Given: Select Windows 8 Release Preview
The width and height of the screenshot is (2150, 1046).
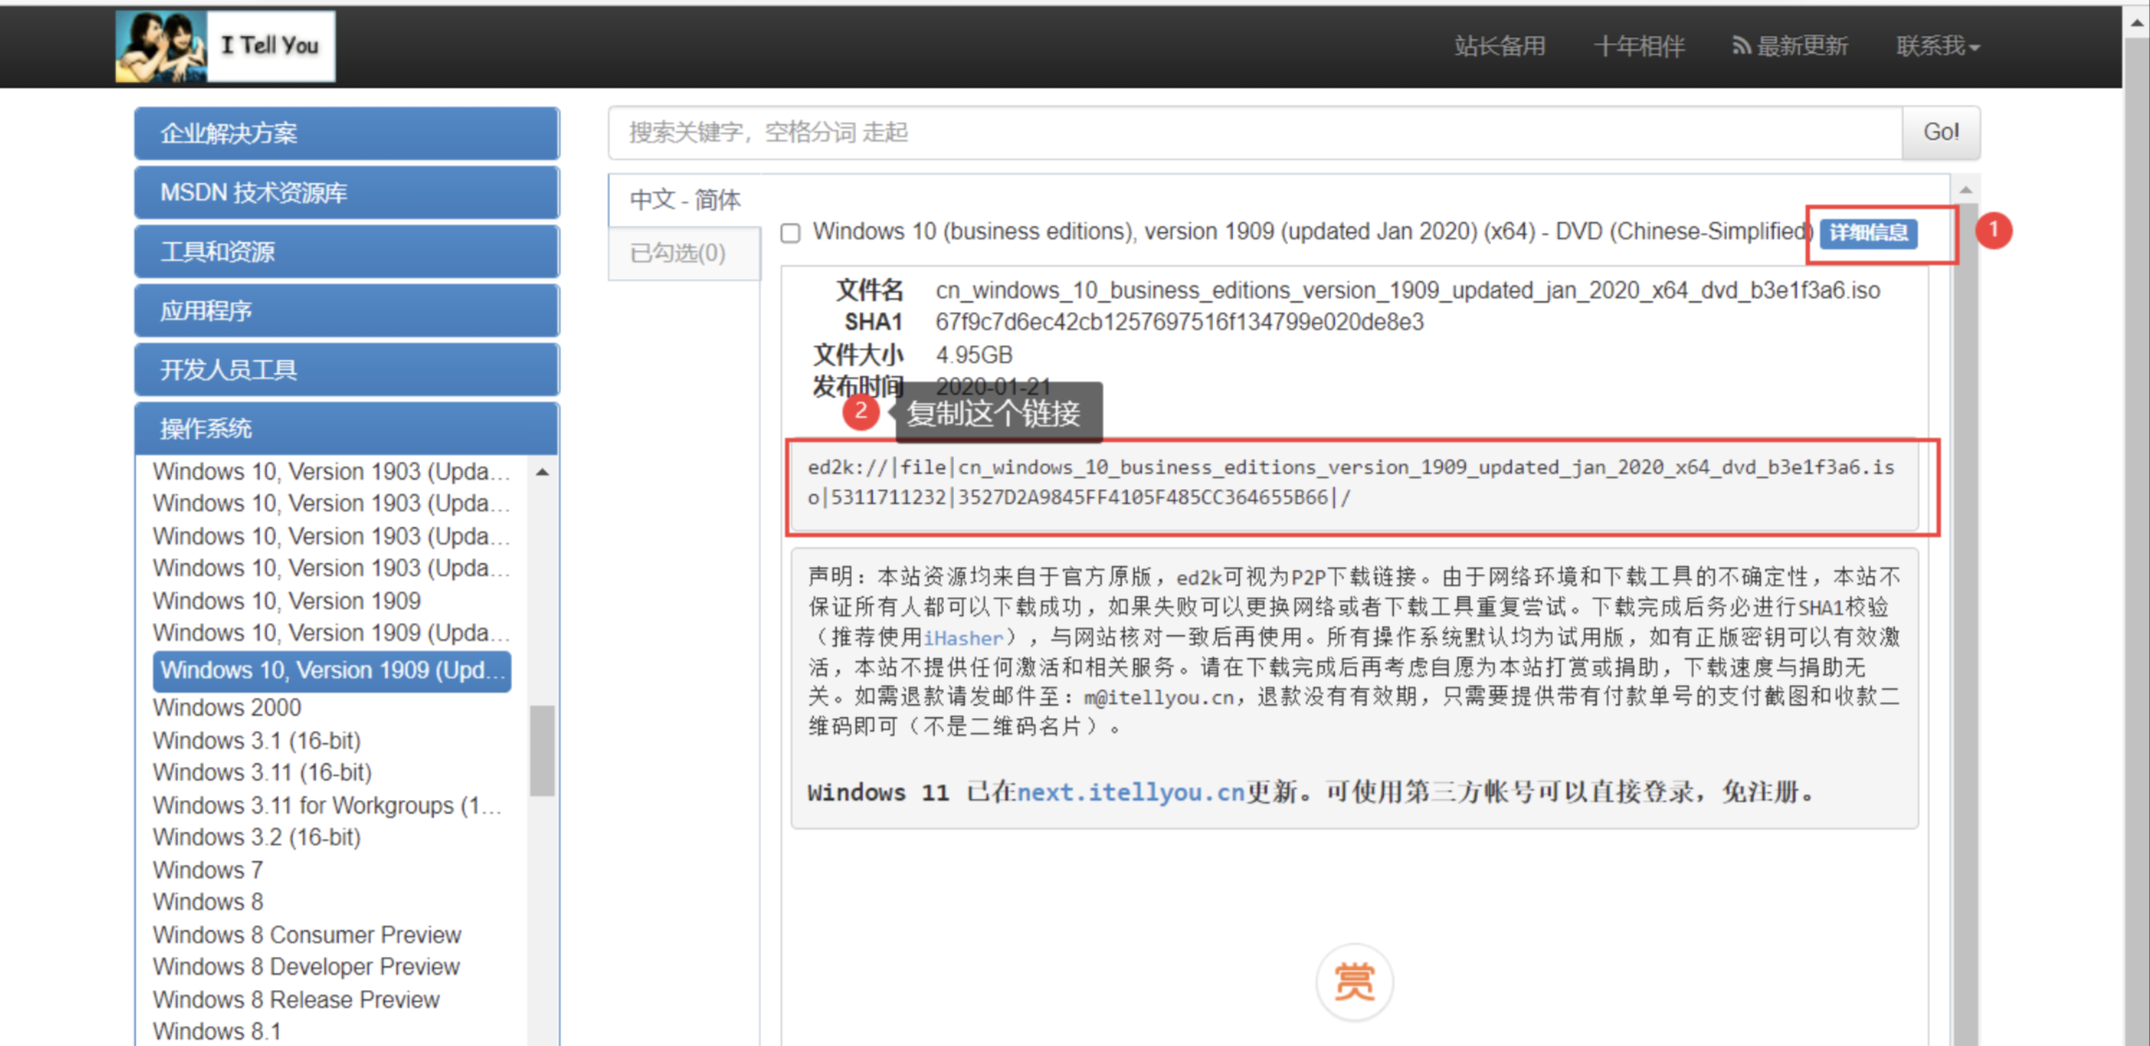Looking at the screenshot, I should (296, 1000).
